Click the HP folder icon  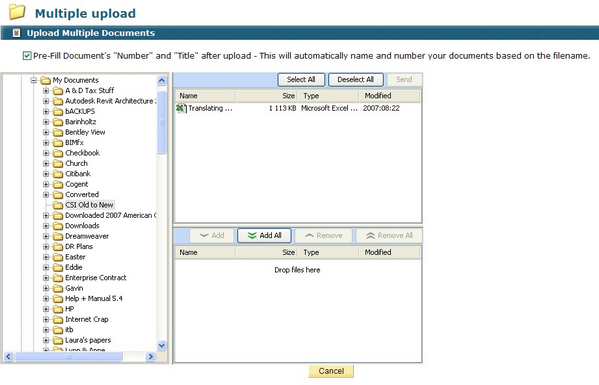coord(58,309)
